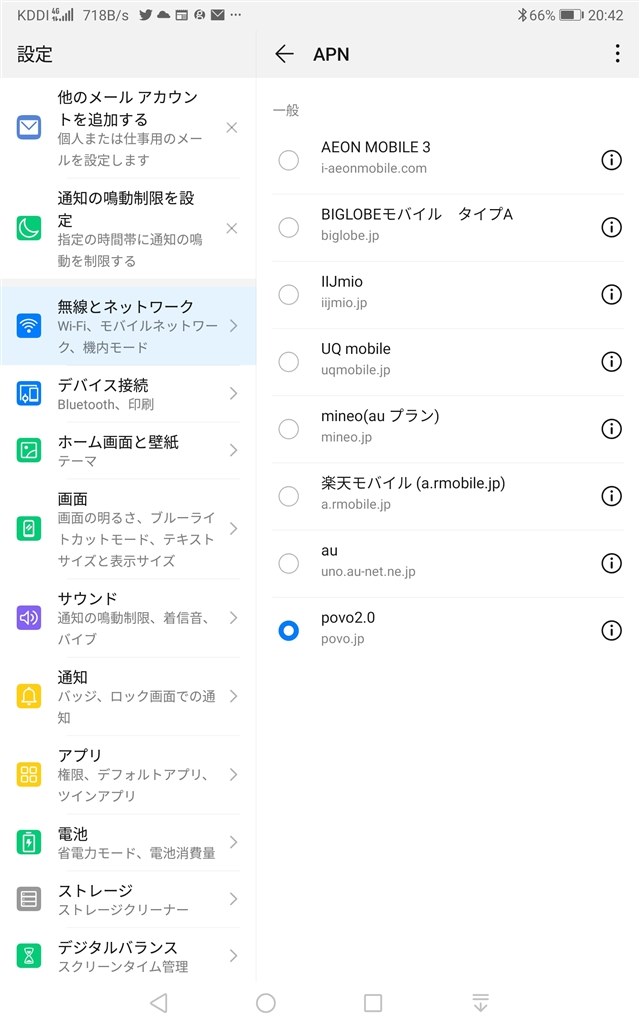Open info for au APN
Viewport: 640px width, 1024px height.
(x=611, y=563)
